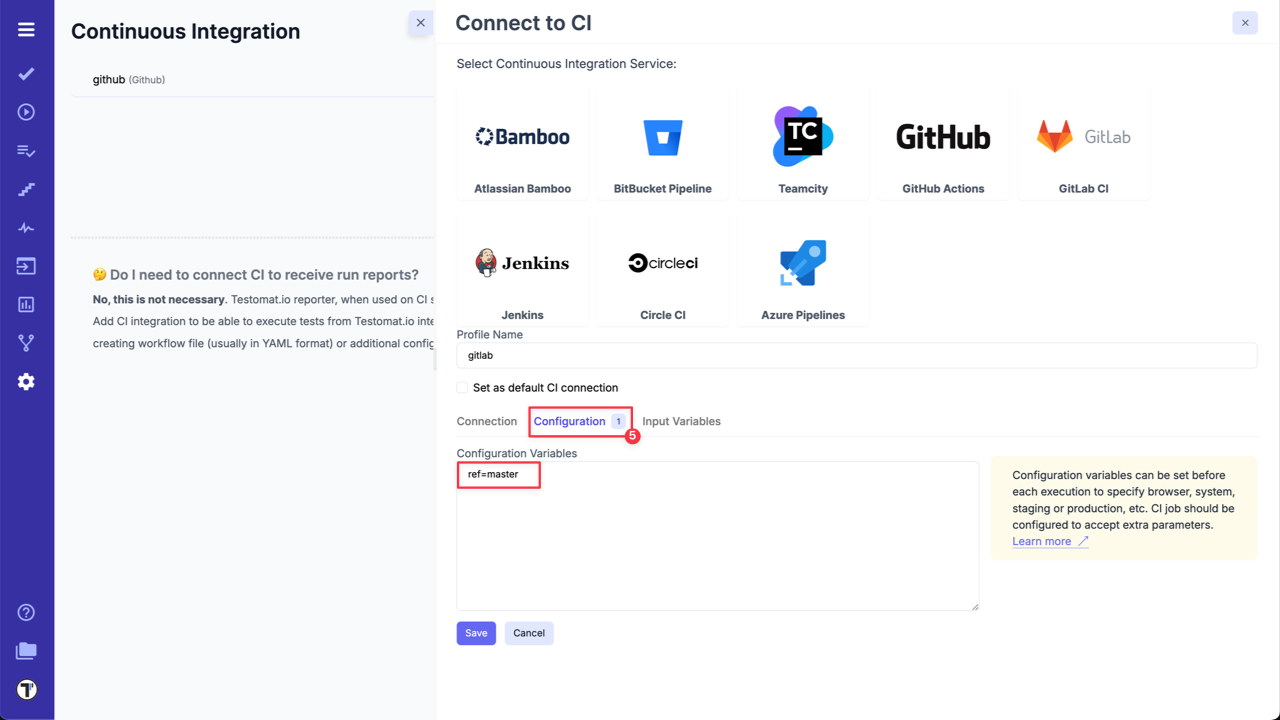Select Azure Pipelines as CI service

pyautogui.click(x=802, y=270)
